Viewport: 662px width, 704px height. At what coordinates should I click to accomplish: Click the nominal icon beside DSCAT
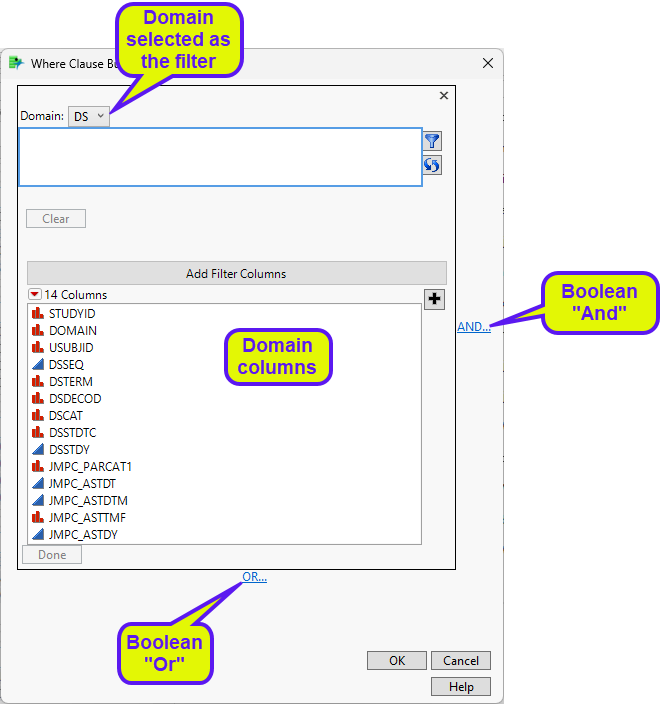(x=38, y=415)
